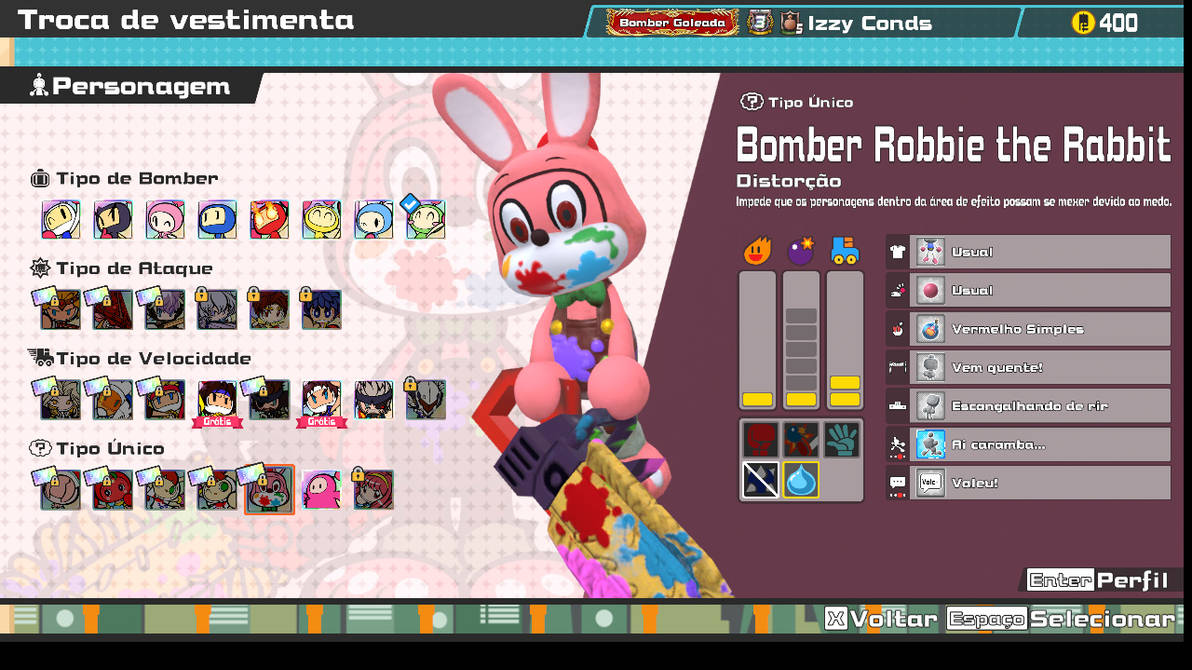Click the blue roller skate speed icon
Screen dimensions: 1192x670
[845, 250]
